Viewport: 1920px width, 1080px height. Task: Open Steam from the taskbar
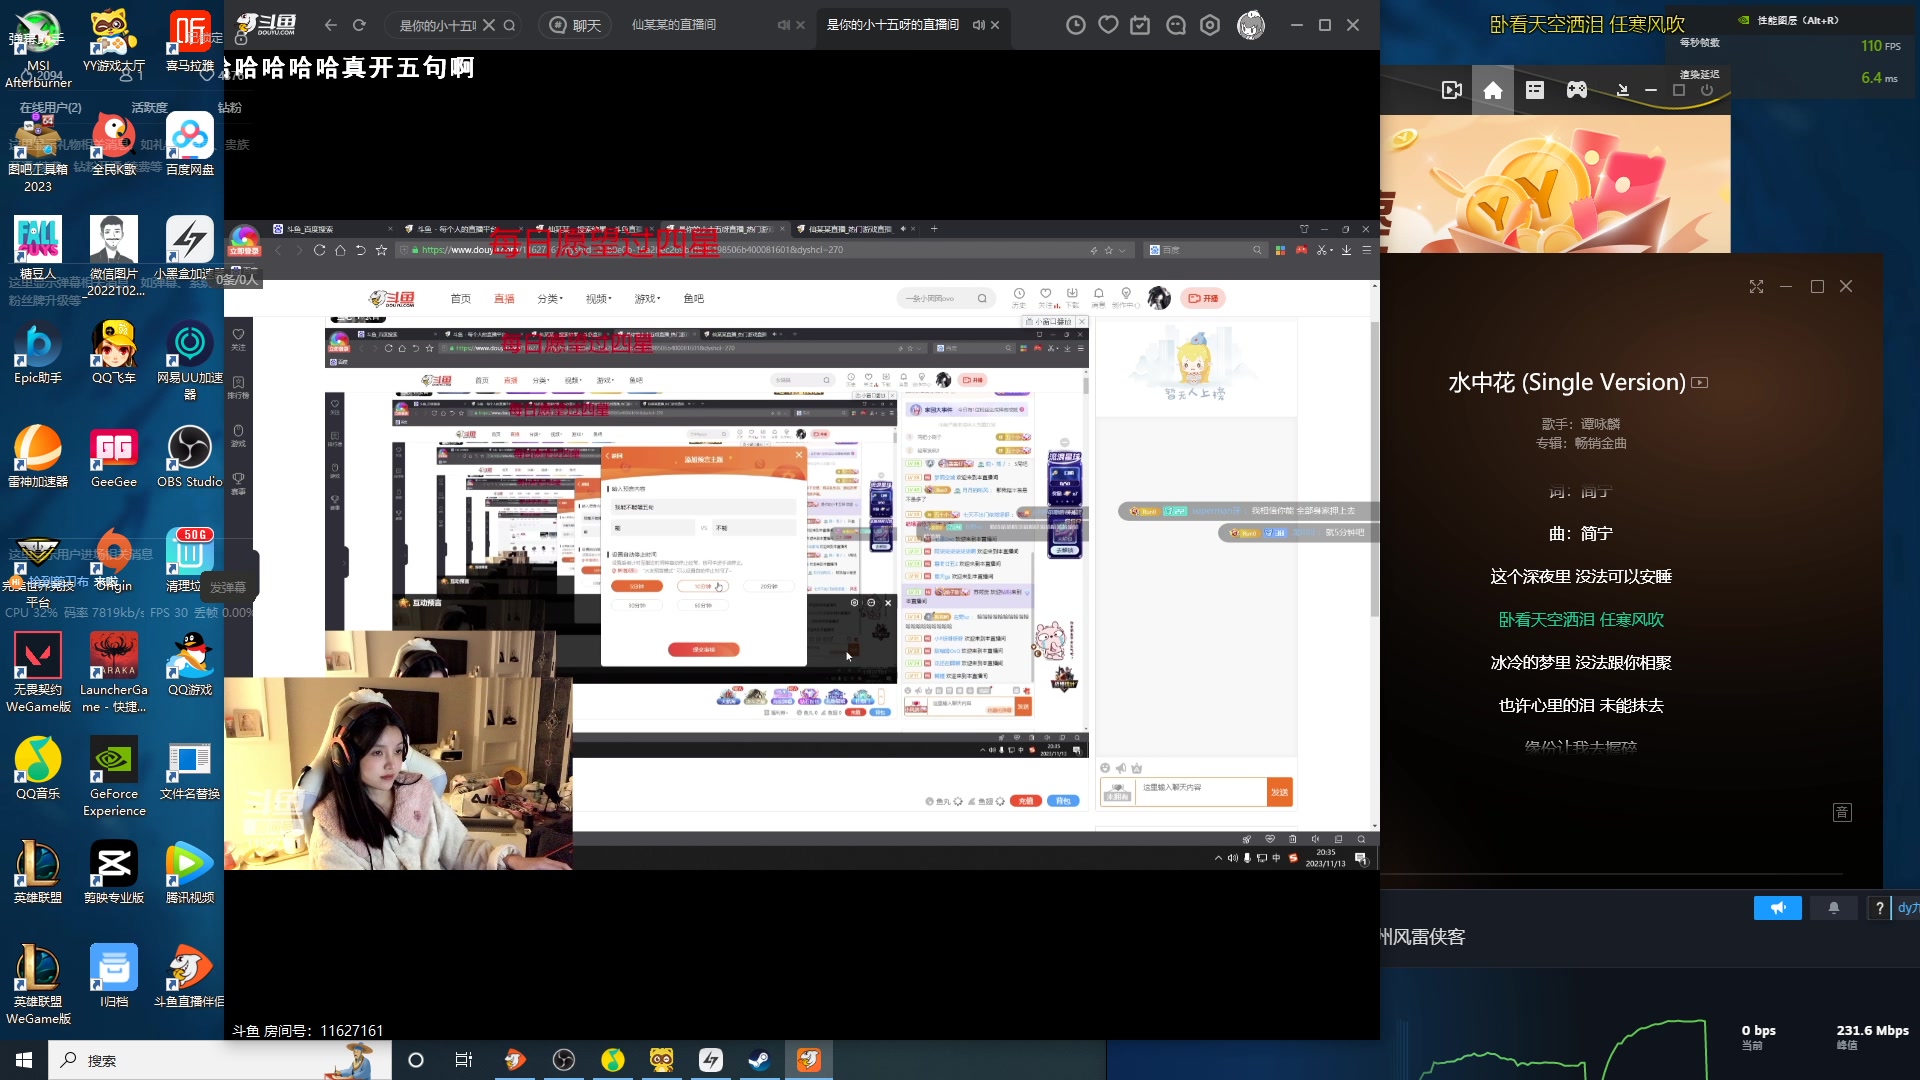(x=759, y=1060)
